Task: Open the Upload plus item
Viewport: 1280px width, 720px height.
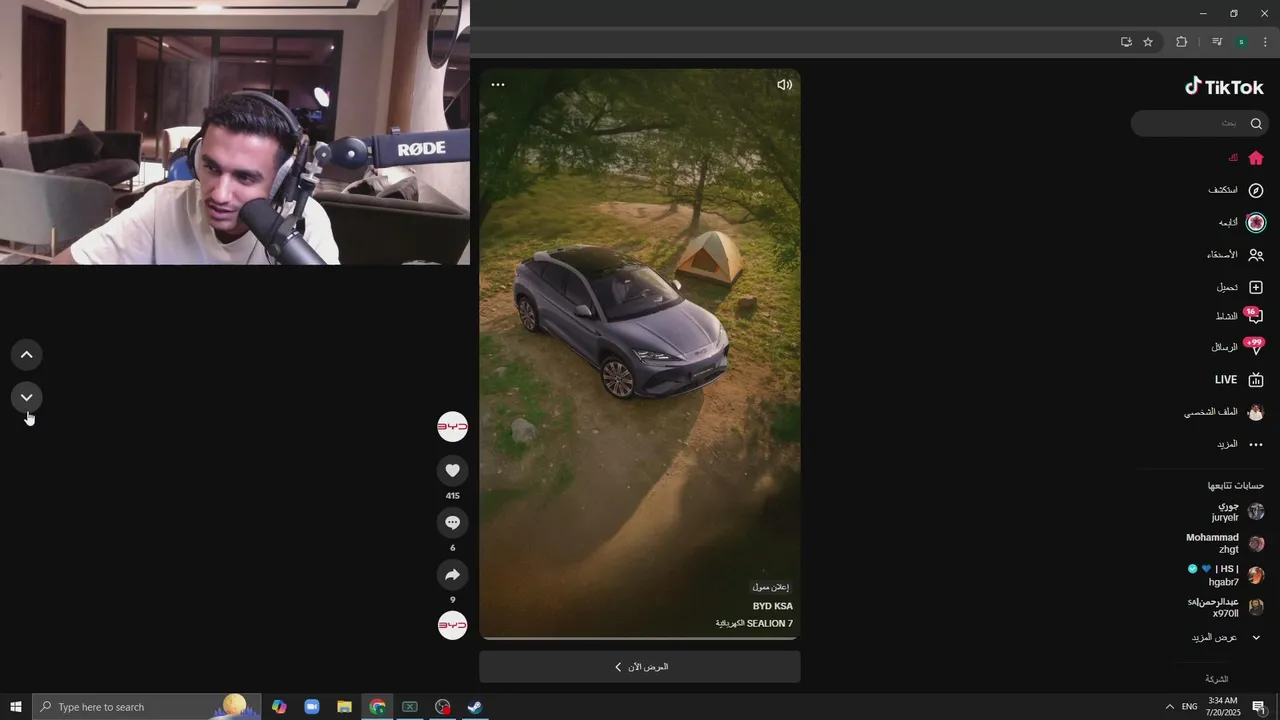Action: coord(1241,287)
